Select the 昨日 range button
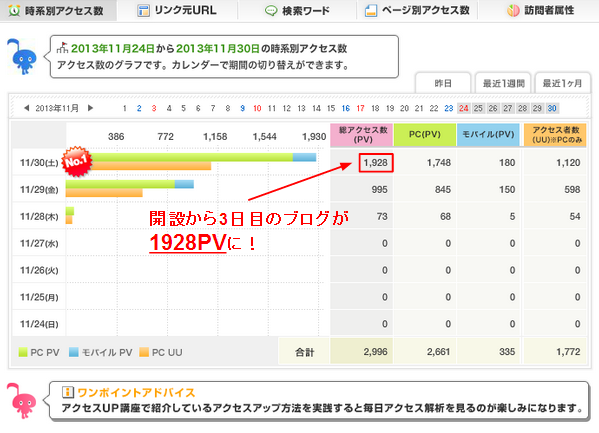599x433 pixels. click(443, 83)
